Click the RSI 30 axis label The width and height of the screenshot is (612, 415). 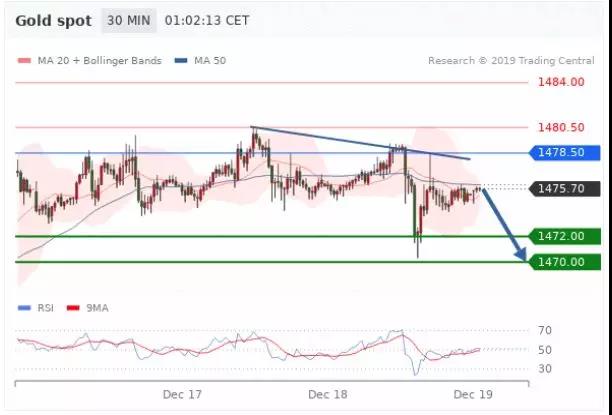click(x=545, y=369)
